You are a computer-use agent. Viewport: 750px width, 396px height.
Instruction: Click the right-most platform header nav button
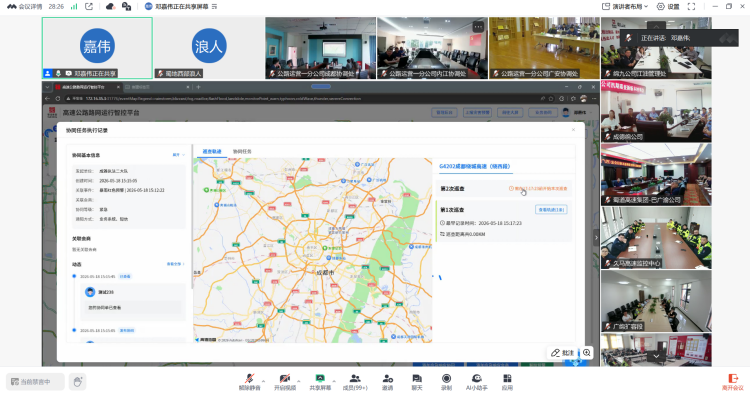pyautogui.click(x=543, y=112)
